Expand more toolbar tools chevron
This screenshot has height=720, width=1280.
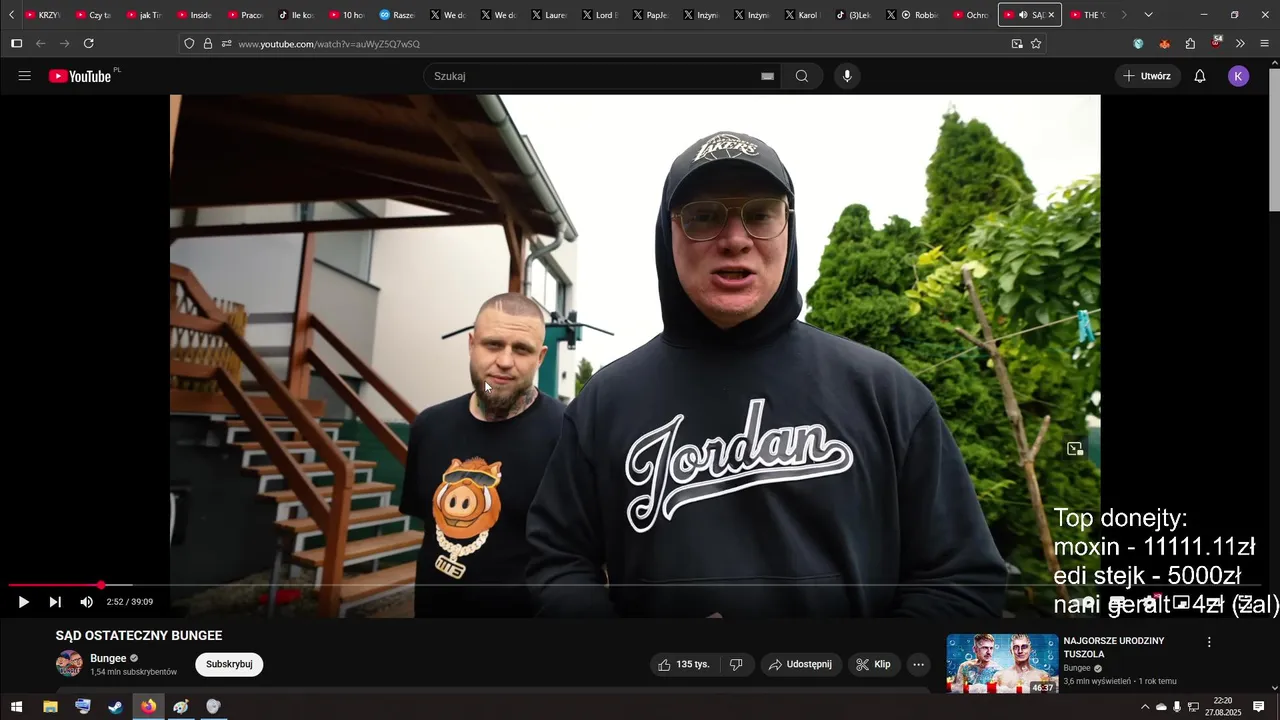click(1240, 44)
